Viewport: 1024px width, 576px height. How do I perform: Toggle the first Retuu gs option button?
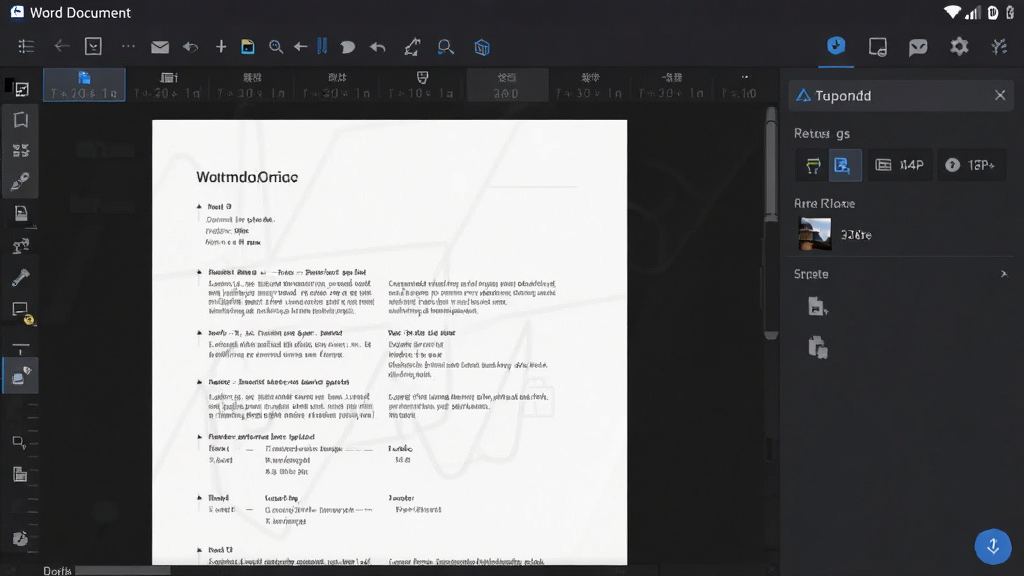coord(813,165)
